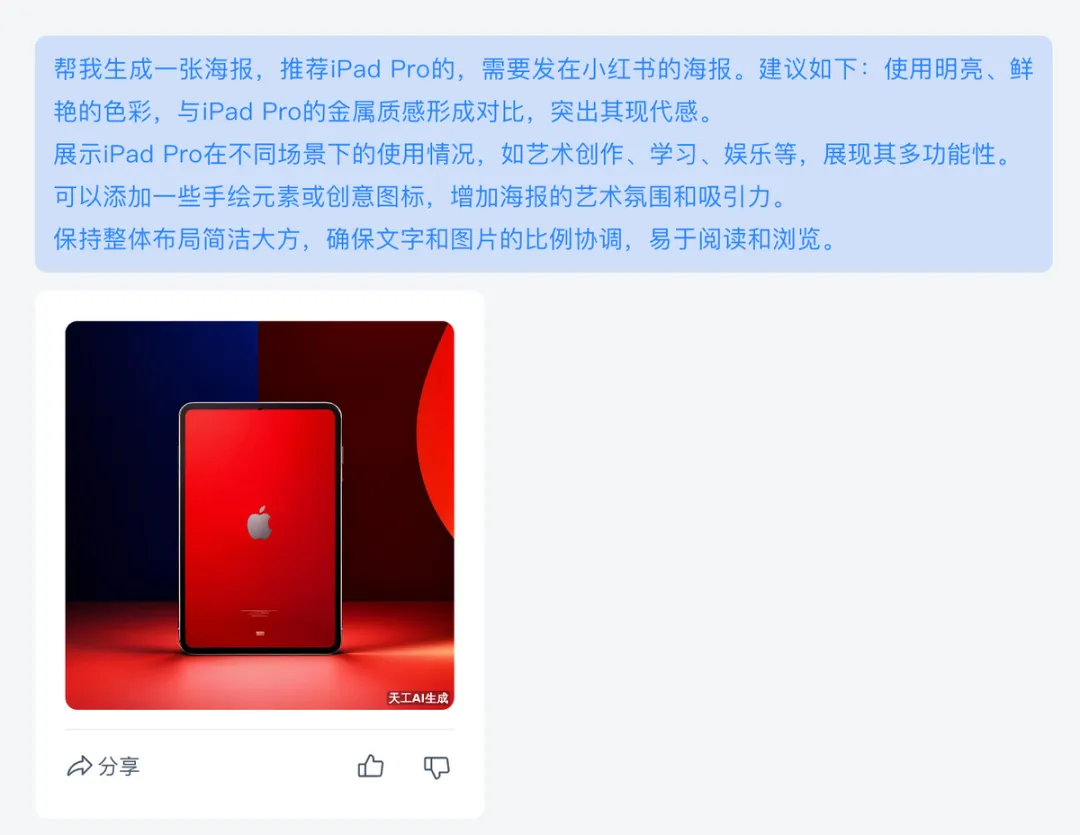The height and width of the screenshot is (835, 1080).
Task: Click the line starting with 艳的色彩
Action: pyautogui.click(x=385, y=112)
